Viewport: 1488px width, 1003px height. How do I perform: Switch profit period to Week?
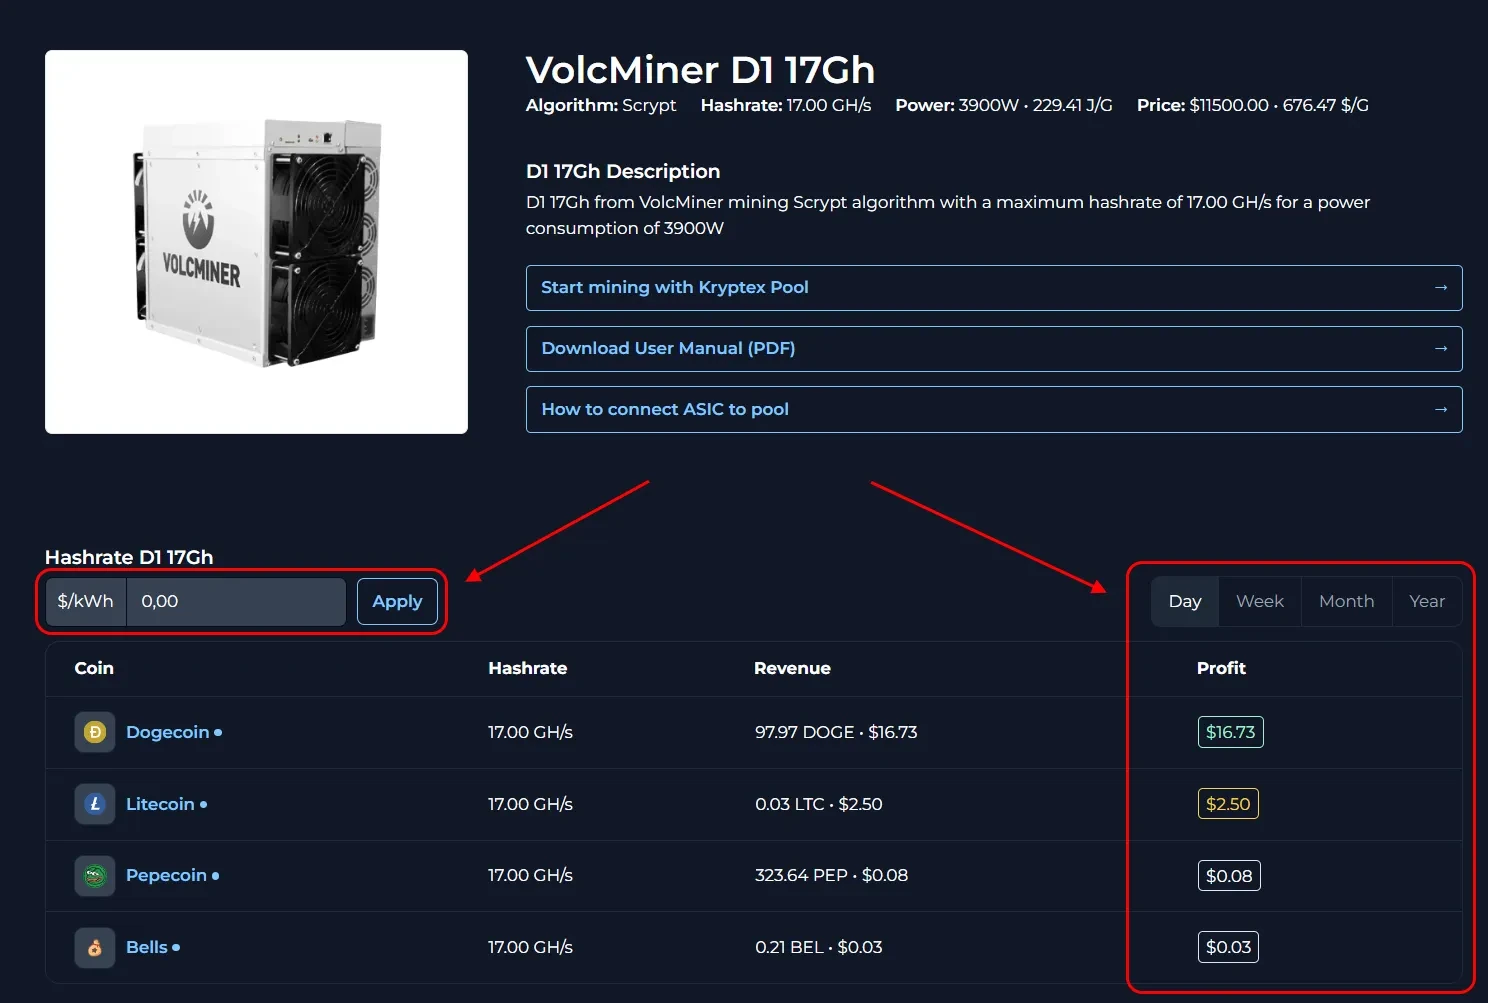click(x=1259, y=601)
